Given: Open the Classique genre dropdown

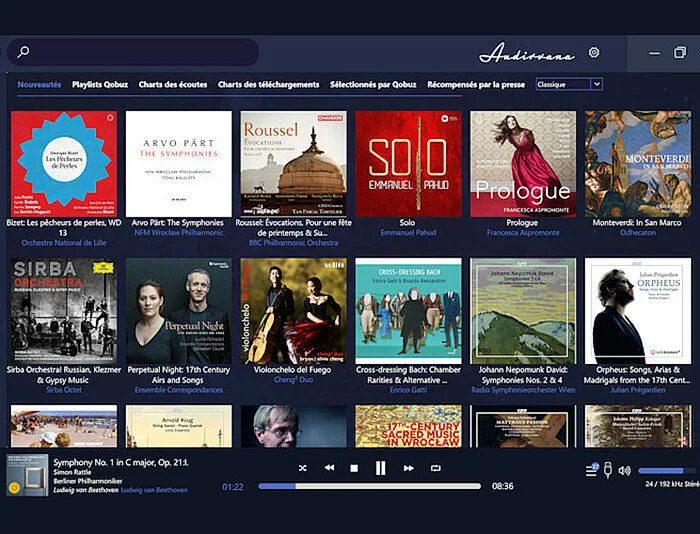Looking at the screenshot, I should (569, 84).
